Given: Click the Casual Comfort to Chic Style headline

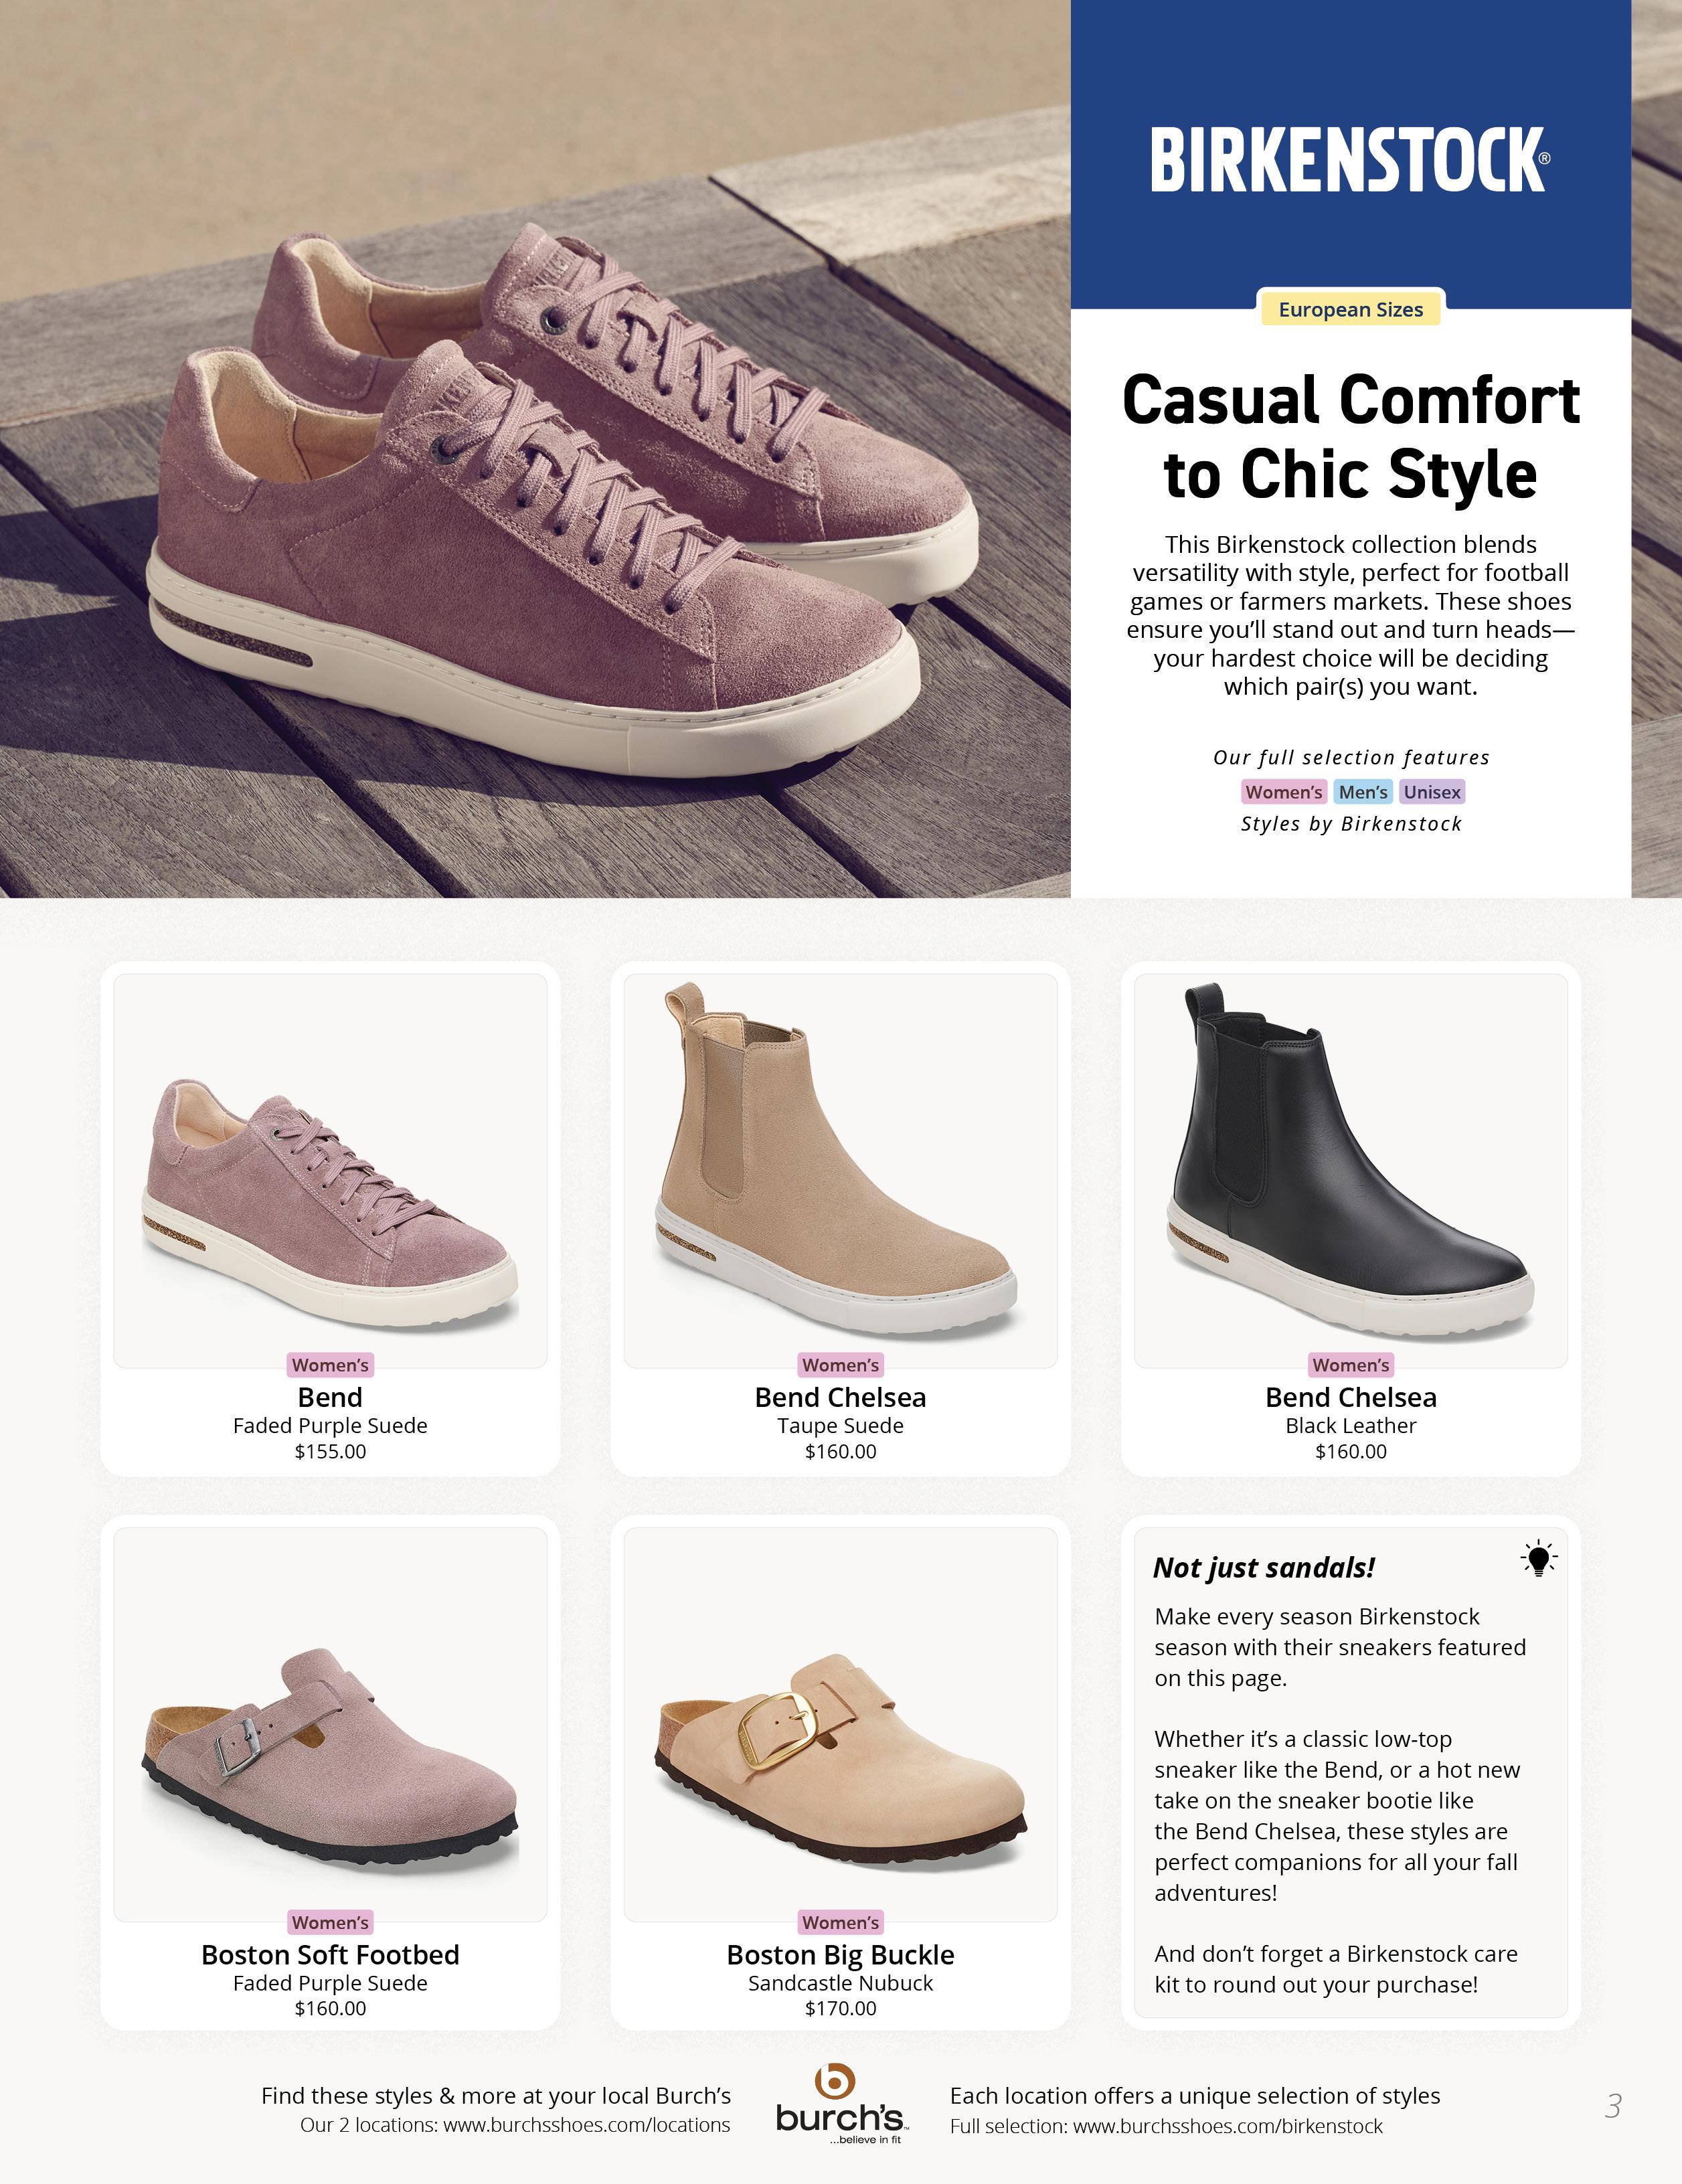Looking at the screenshot, I should coord(1350,436).
